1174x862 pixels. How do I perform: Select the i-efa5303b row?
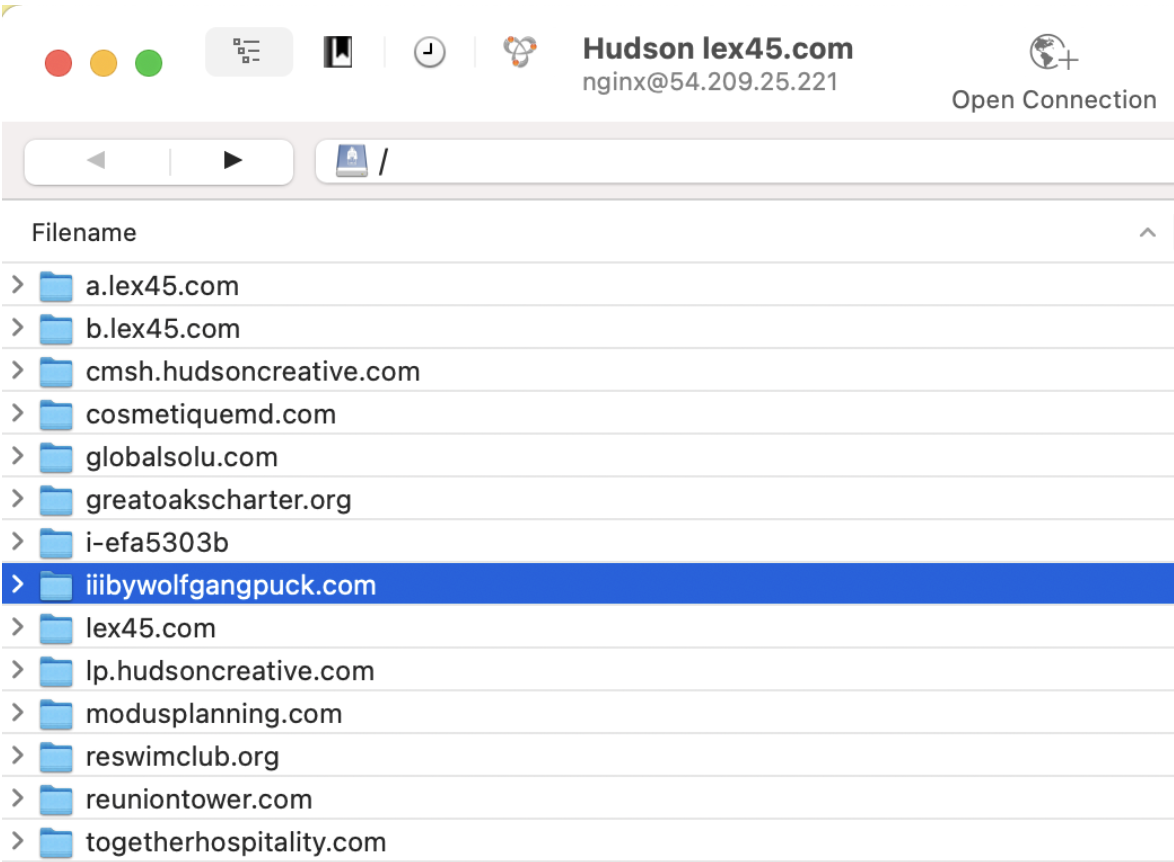click(588, 541)
